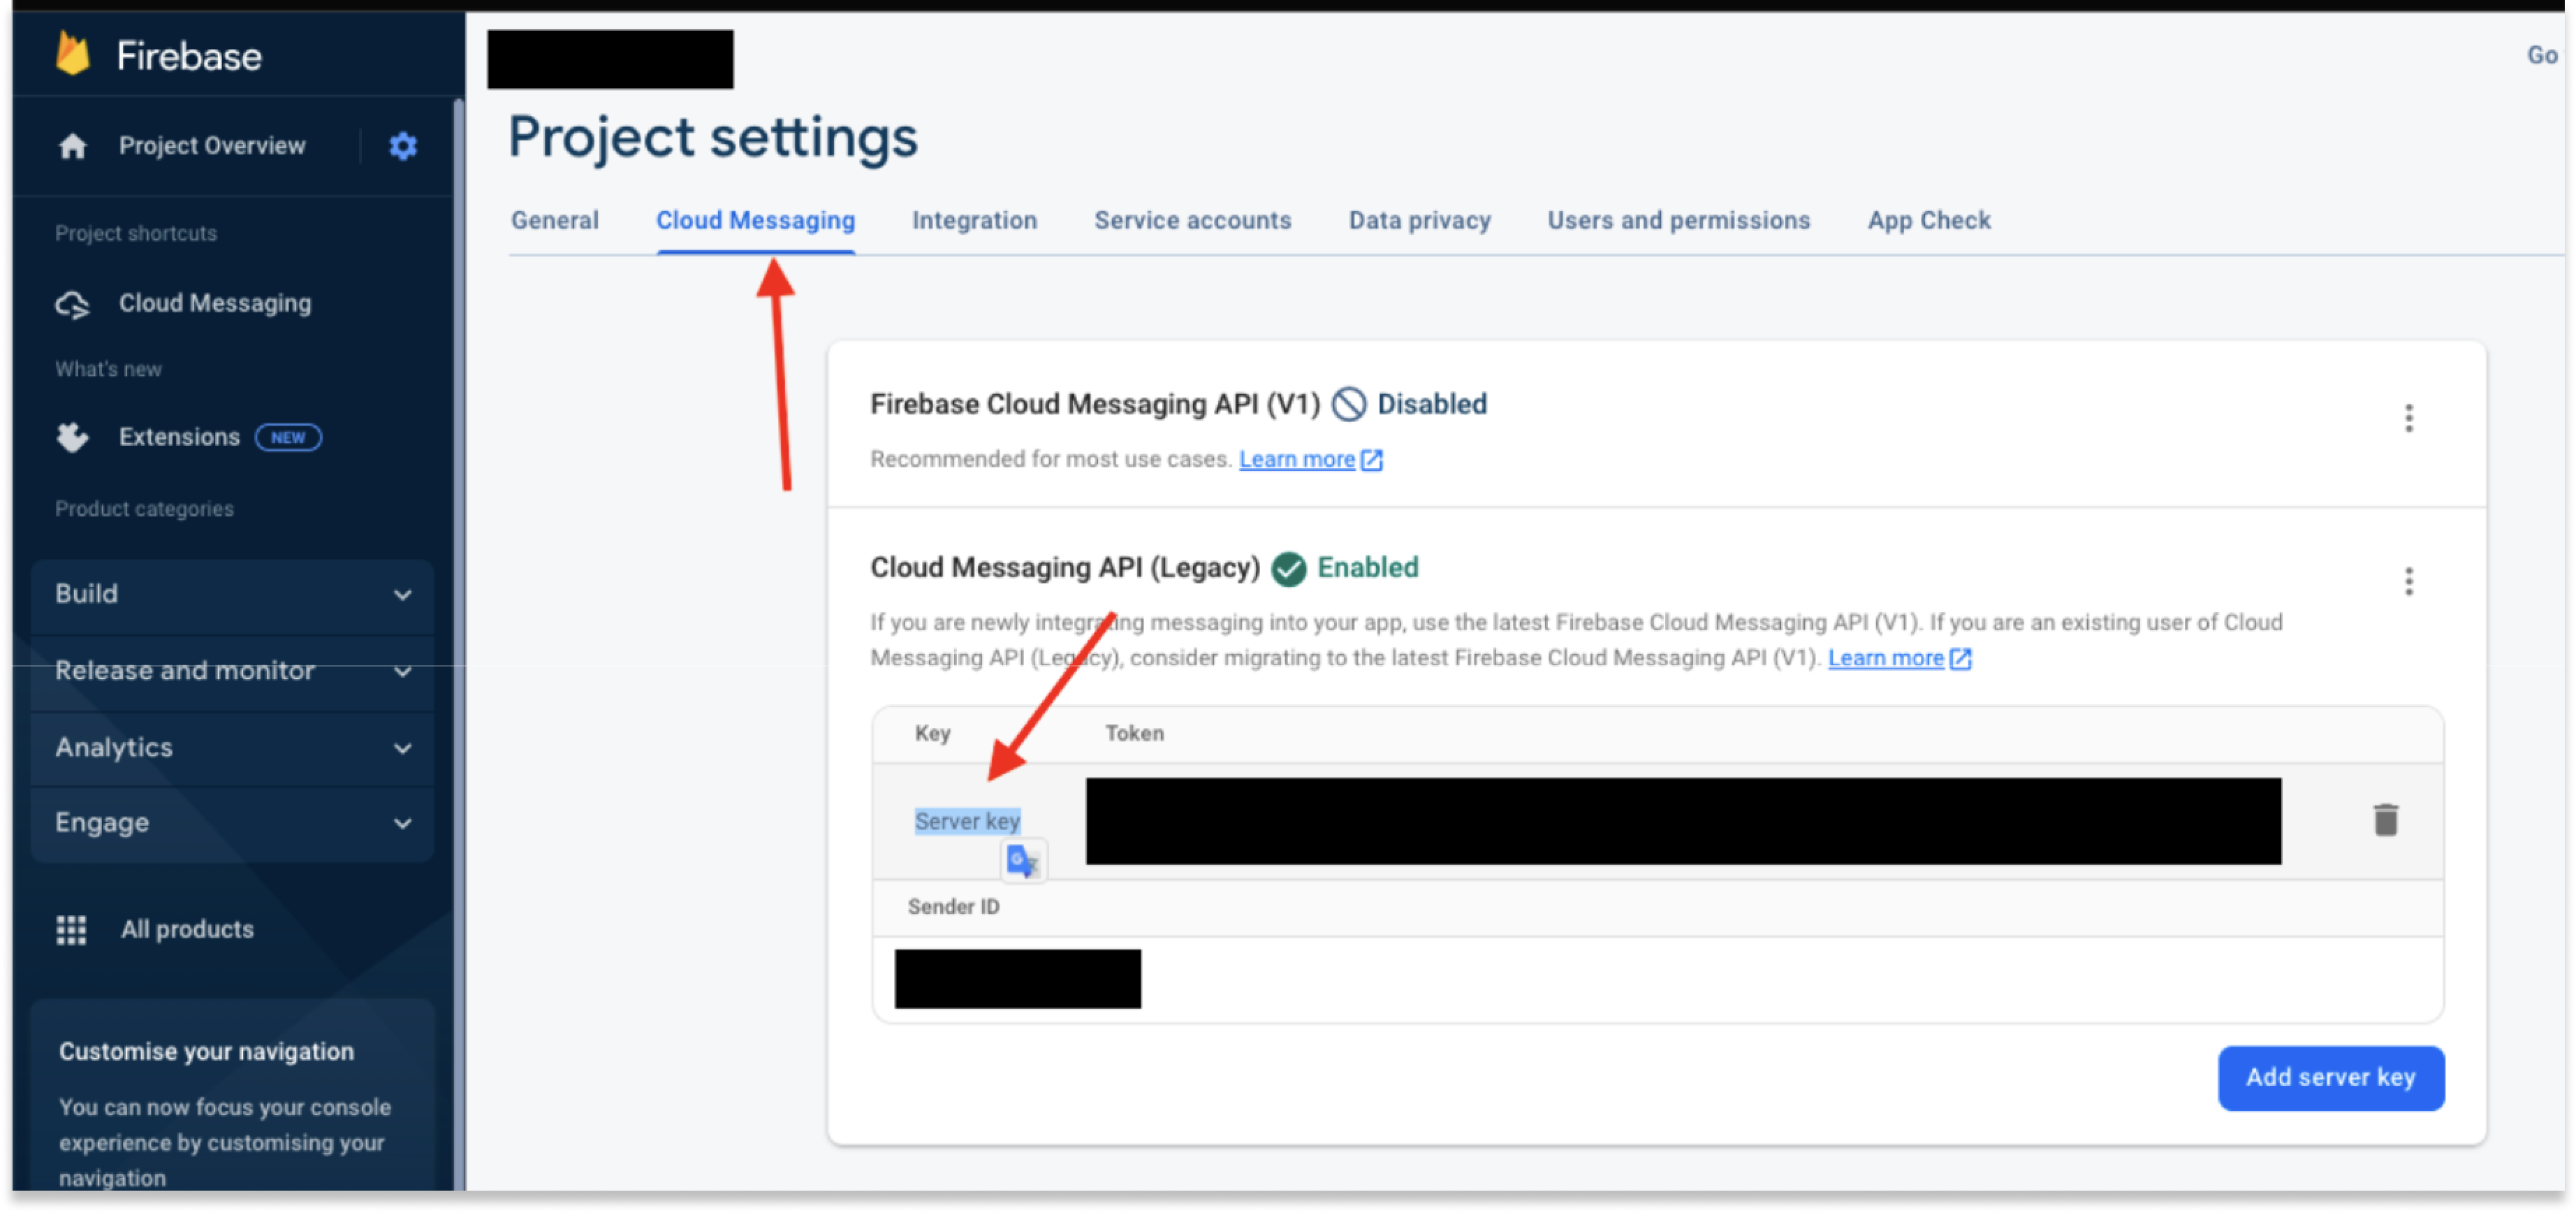Open All products link
Screen dimensions: 2576x1213
pyautogui.click(x=187, y=930)
